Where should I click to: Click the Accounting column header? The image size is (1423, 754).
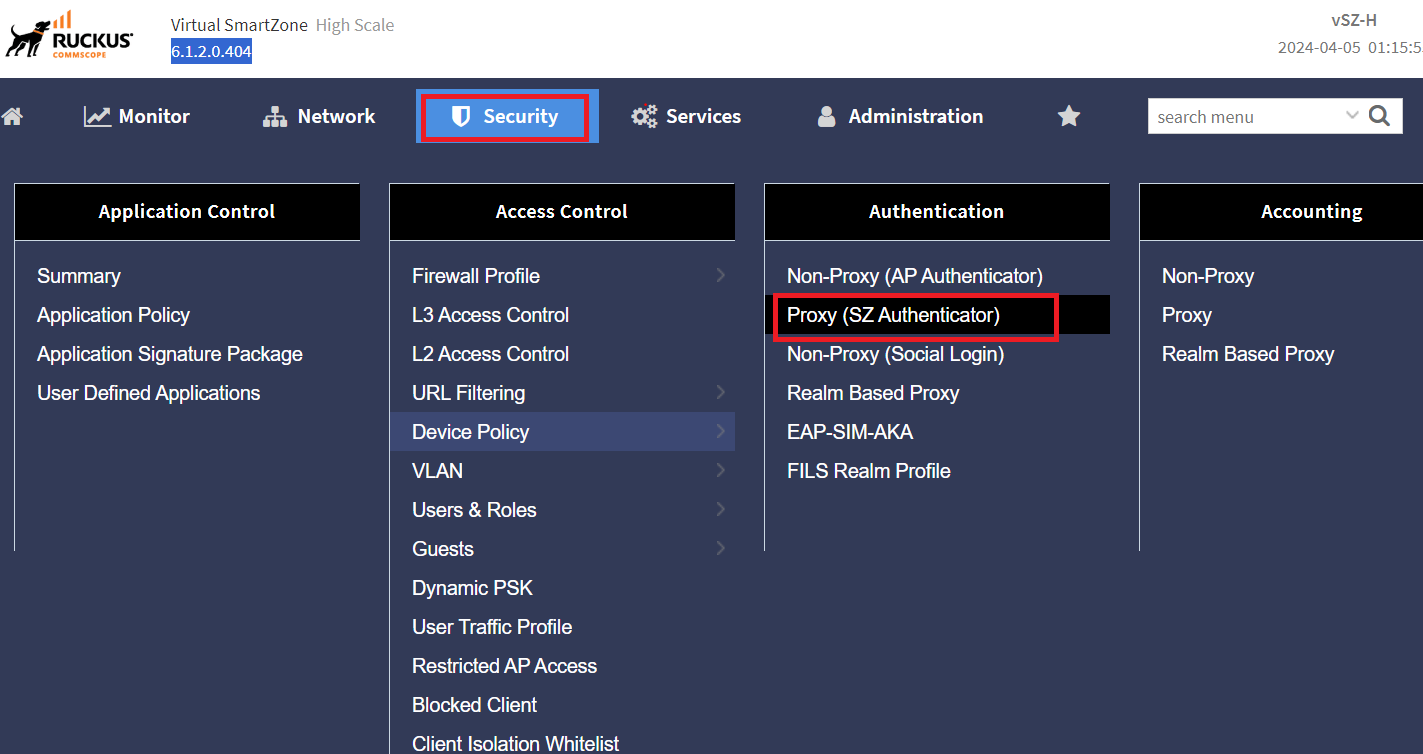pos(1281,211)
